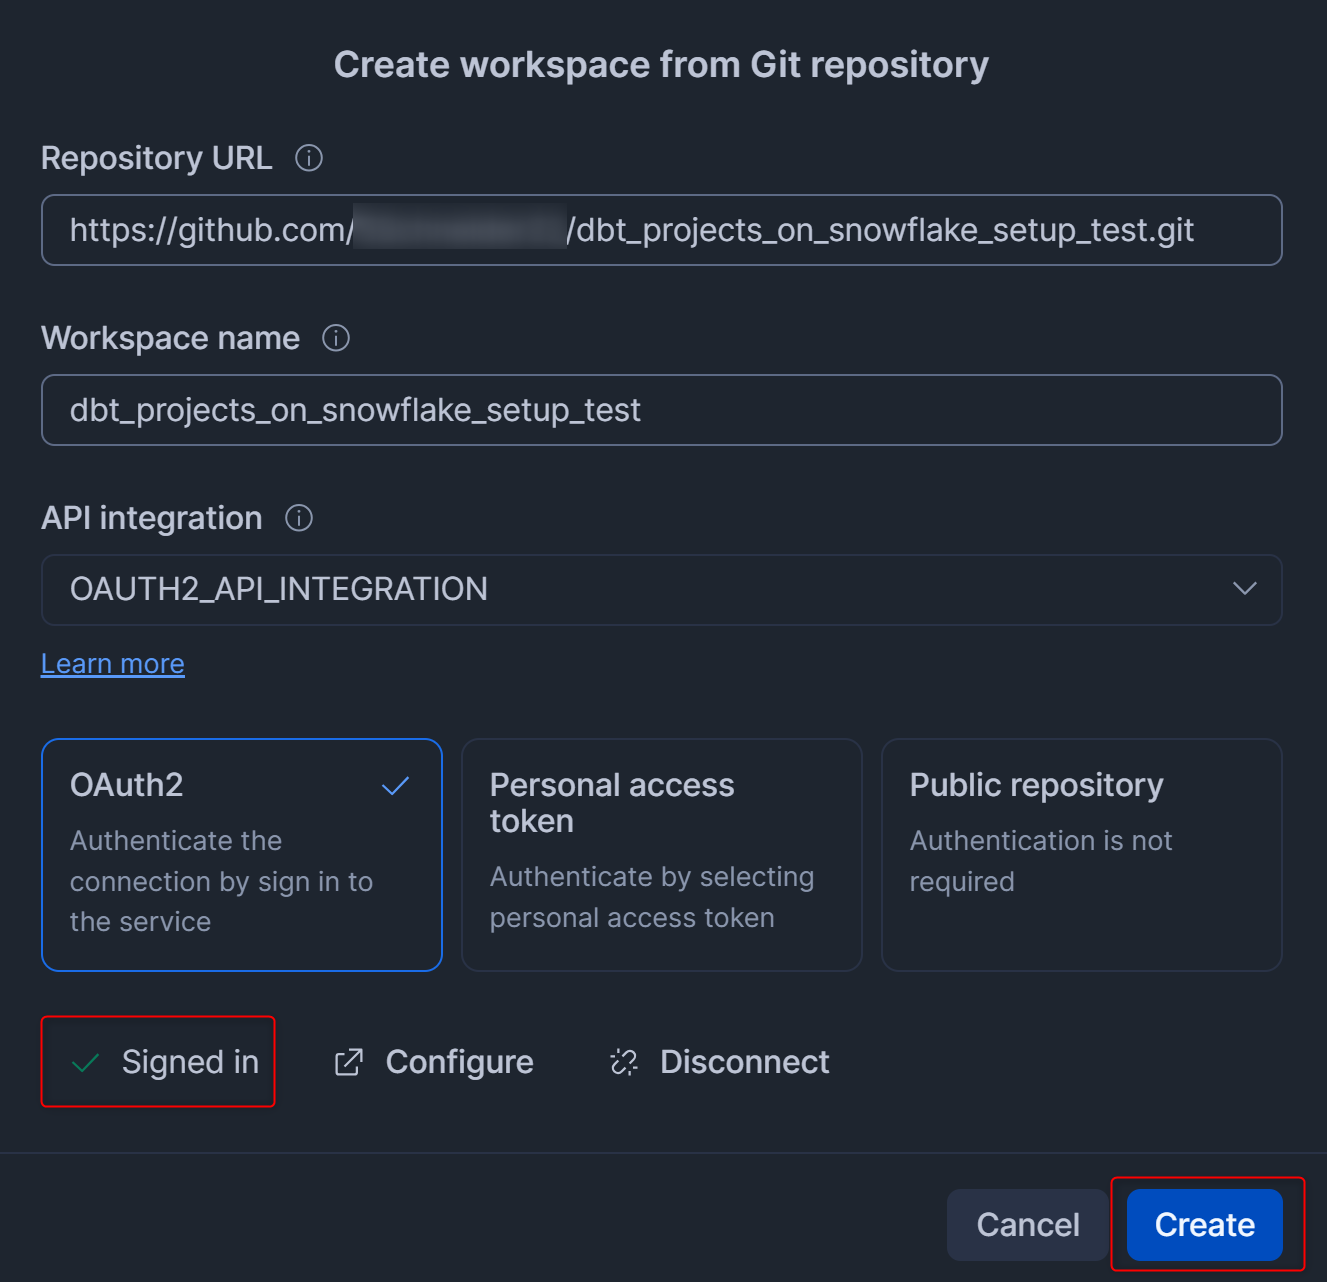Click the green checkmark beside Signed in
This screenshot has height=1282, width=1327.
coord(86,1062)
